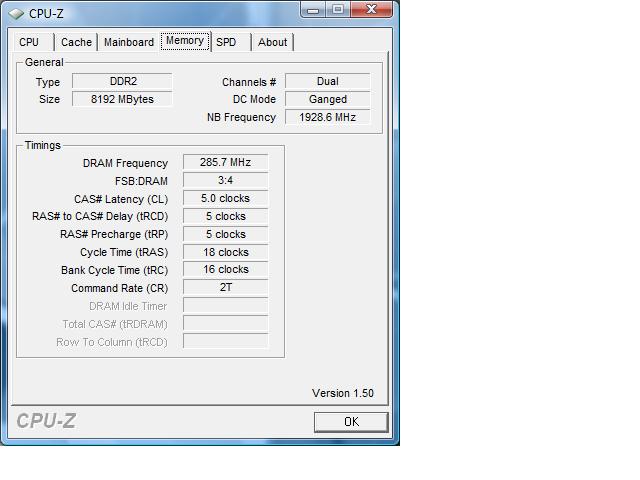This screenshot has height=480, width=640.
Task: Click the OK button
Action: coord(351,422)
